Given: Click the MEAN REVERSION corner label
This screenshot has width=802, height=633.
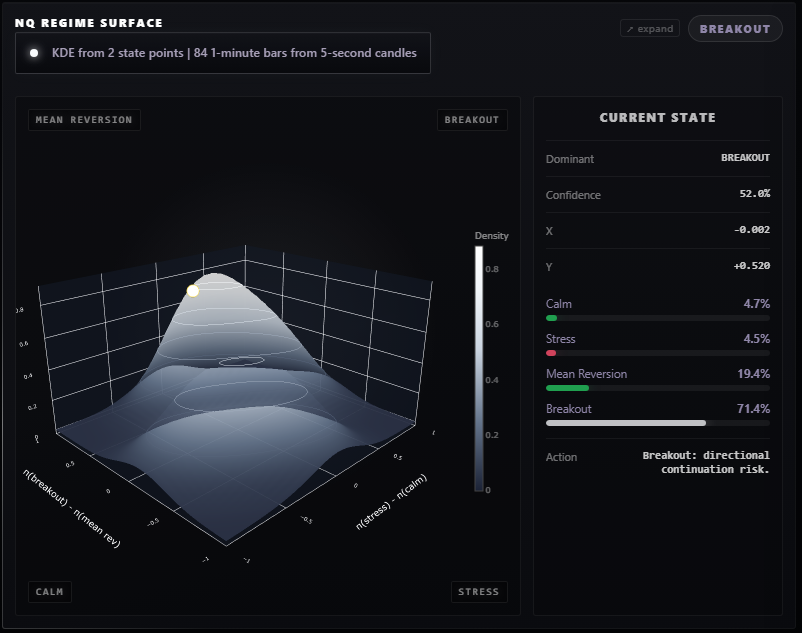Looking at the screenshot, I should coord(84,120).
